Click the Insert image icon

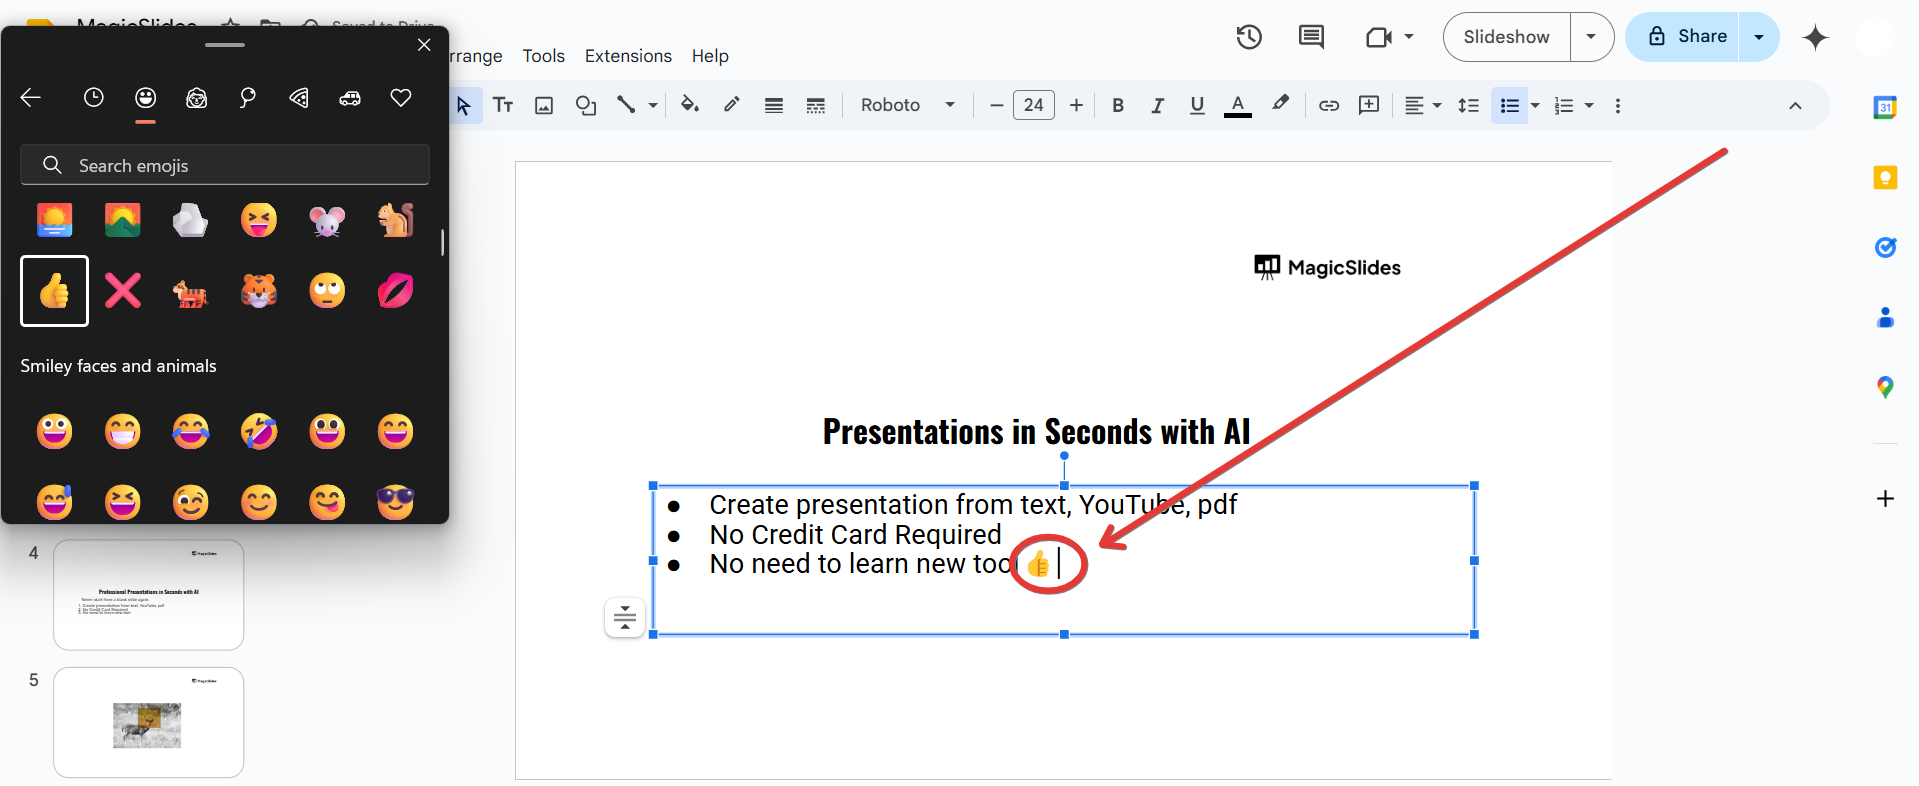click(x=544, y=105)
